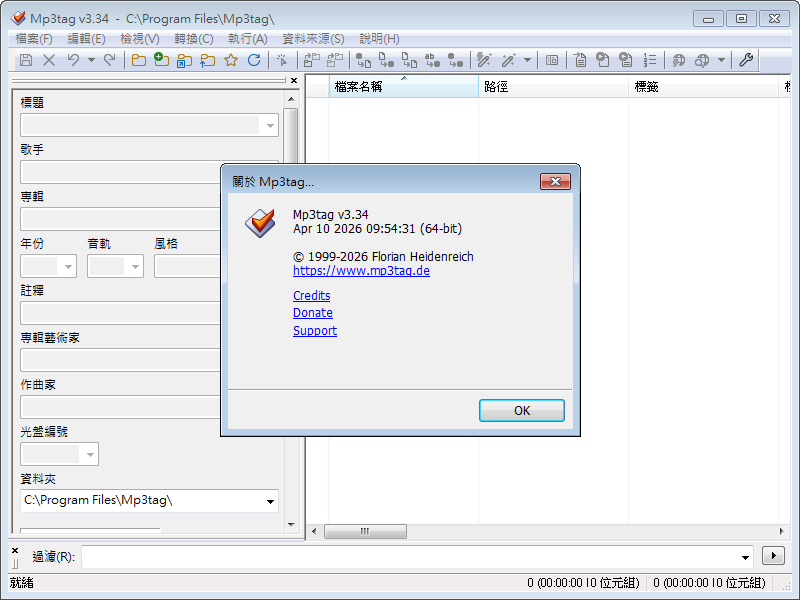Click the folder icon with blue up arrow

(208, 60)
